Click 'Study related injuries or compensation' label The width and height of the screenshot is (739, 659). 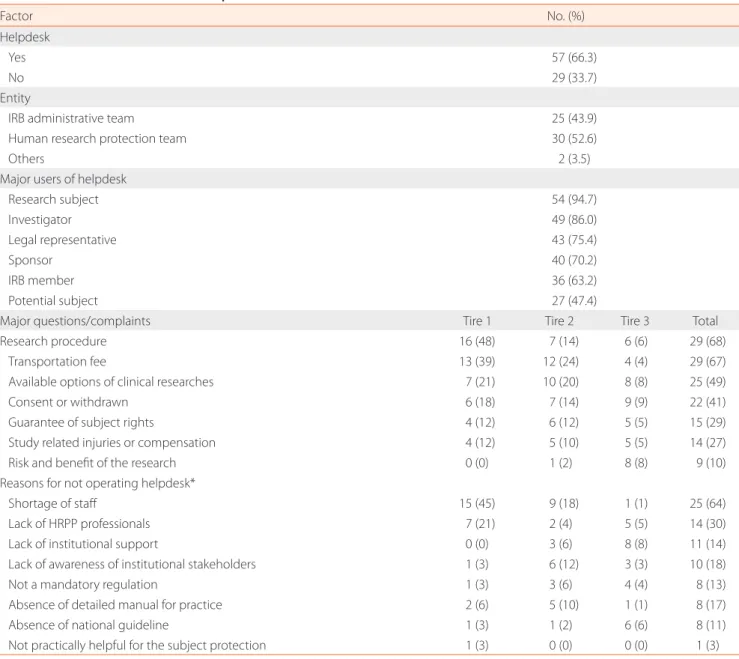(x=112, y=443)
